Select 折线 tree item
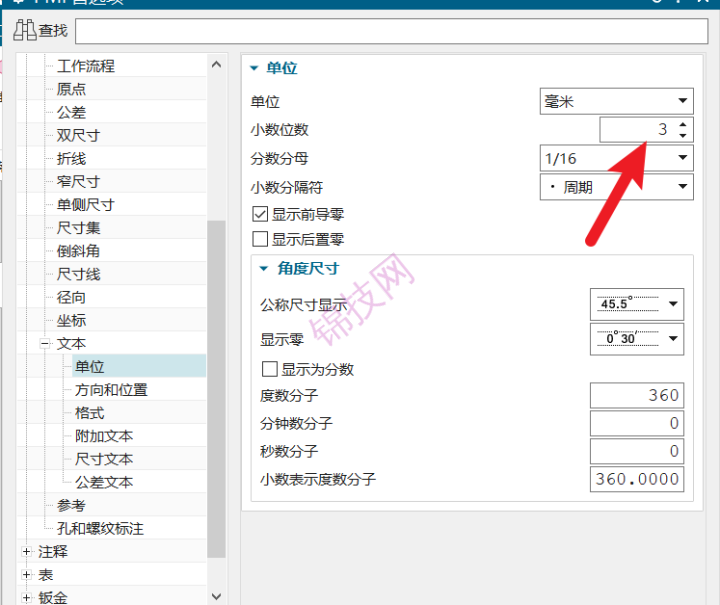 [x=71, y=159]
